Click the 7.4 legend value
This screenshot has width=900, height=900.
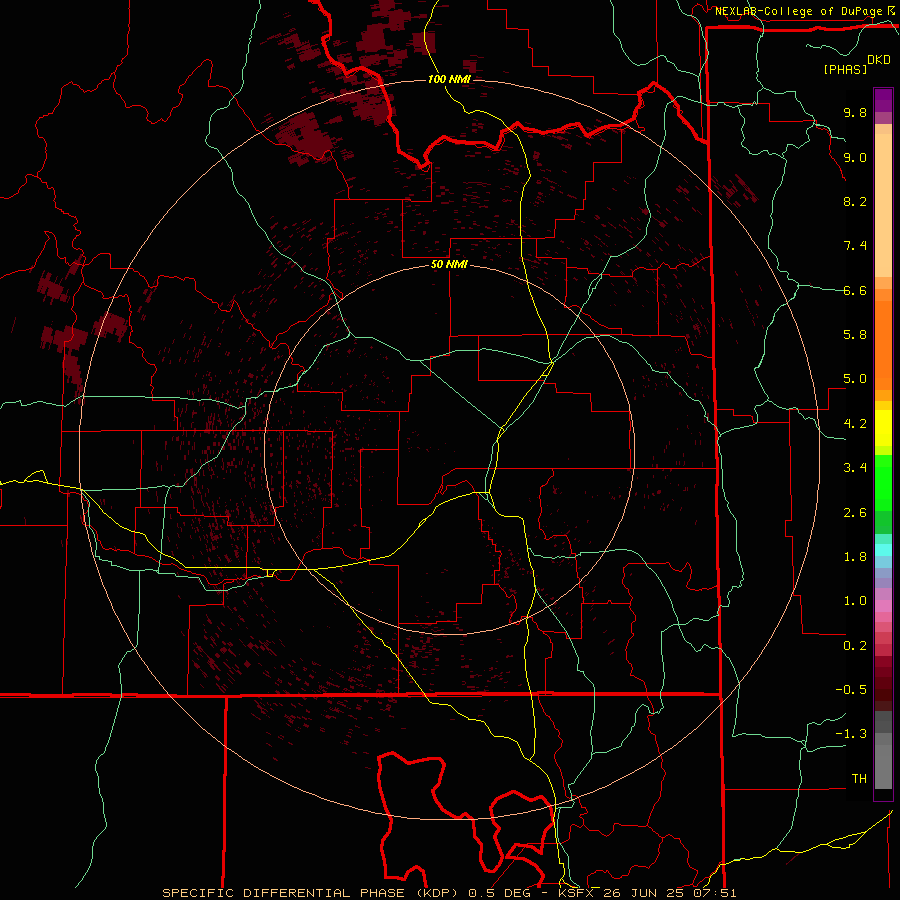[855, 246]
